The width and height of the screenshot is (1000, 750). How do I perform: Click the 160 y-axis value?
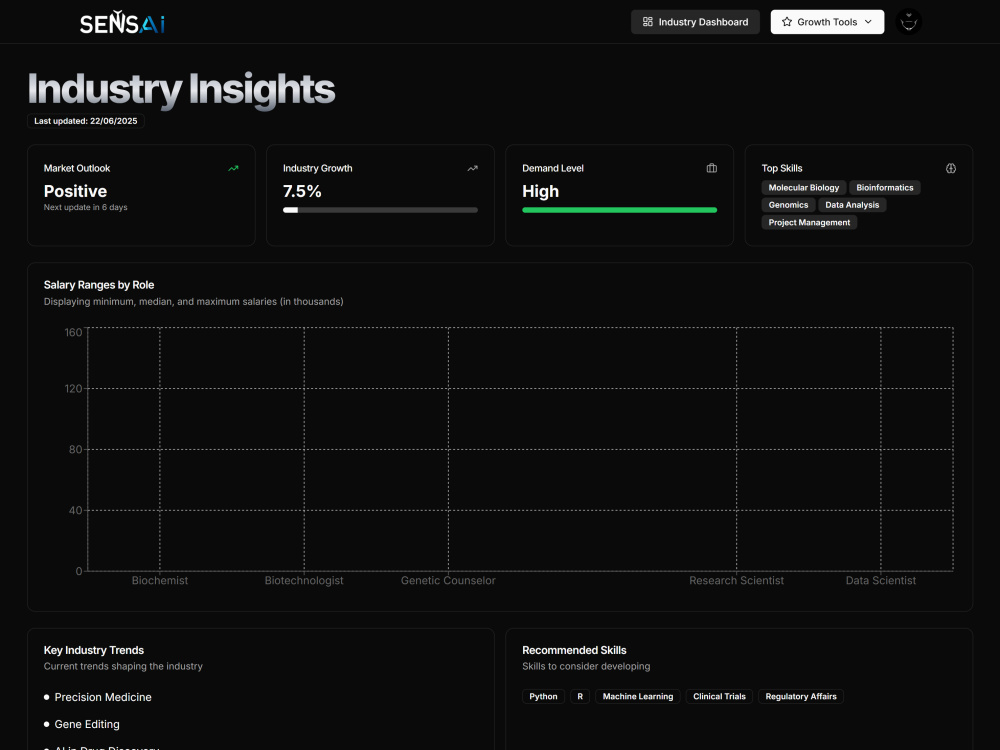73,332
